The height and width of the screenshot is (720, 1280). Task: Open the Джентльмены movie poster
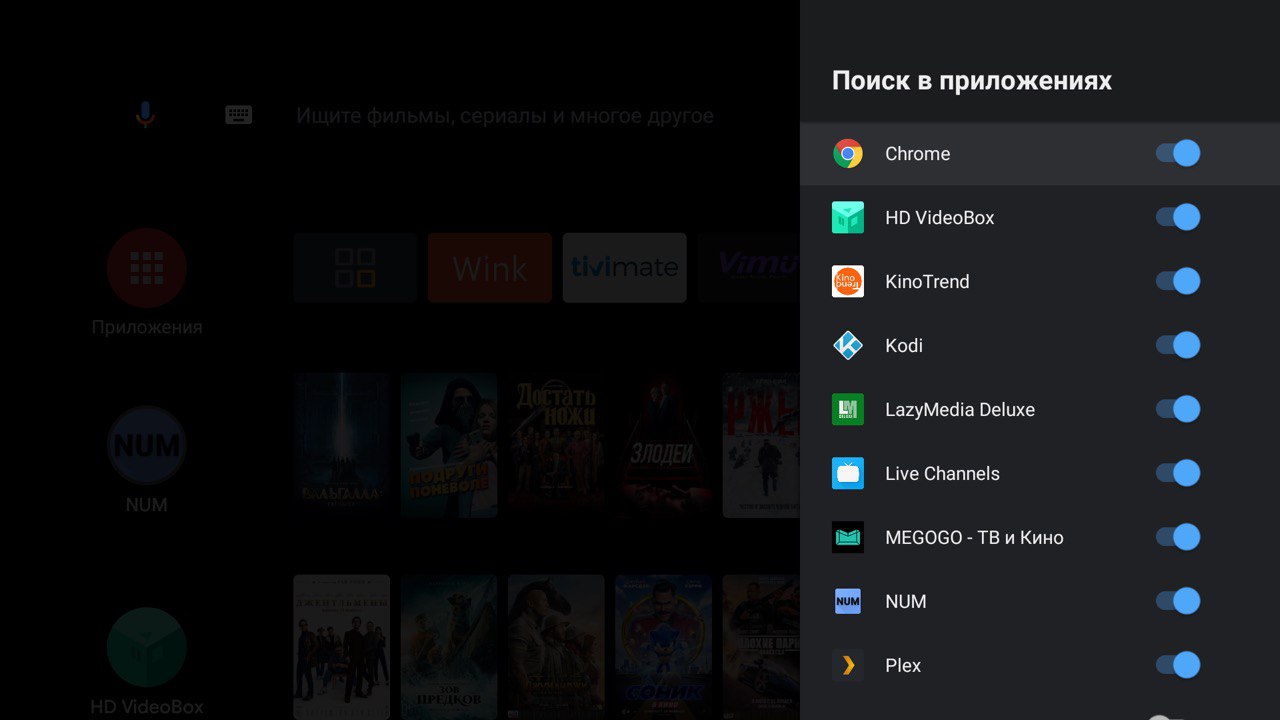[x=342, y=646]
